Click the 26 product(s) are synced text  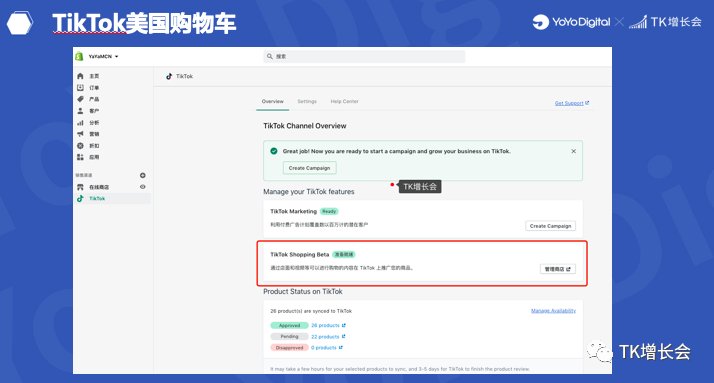click(311, 311)
